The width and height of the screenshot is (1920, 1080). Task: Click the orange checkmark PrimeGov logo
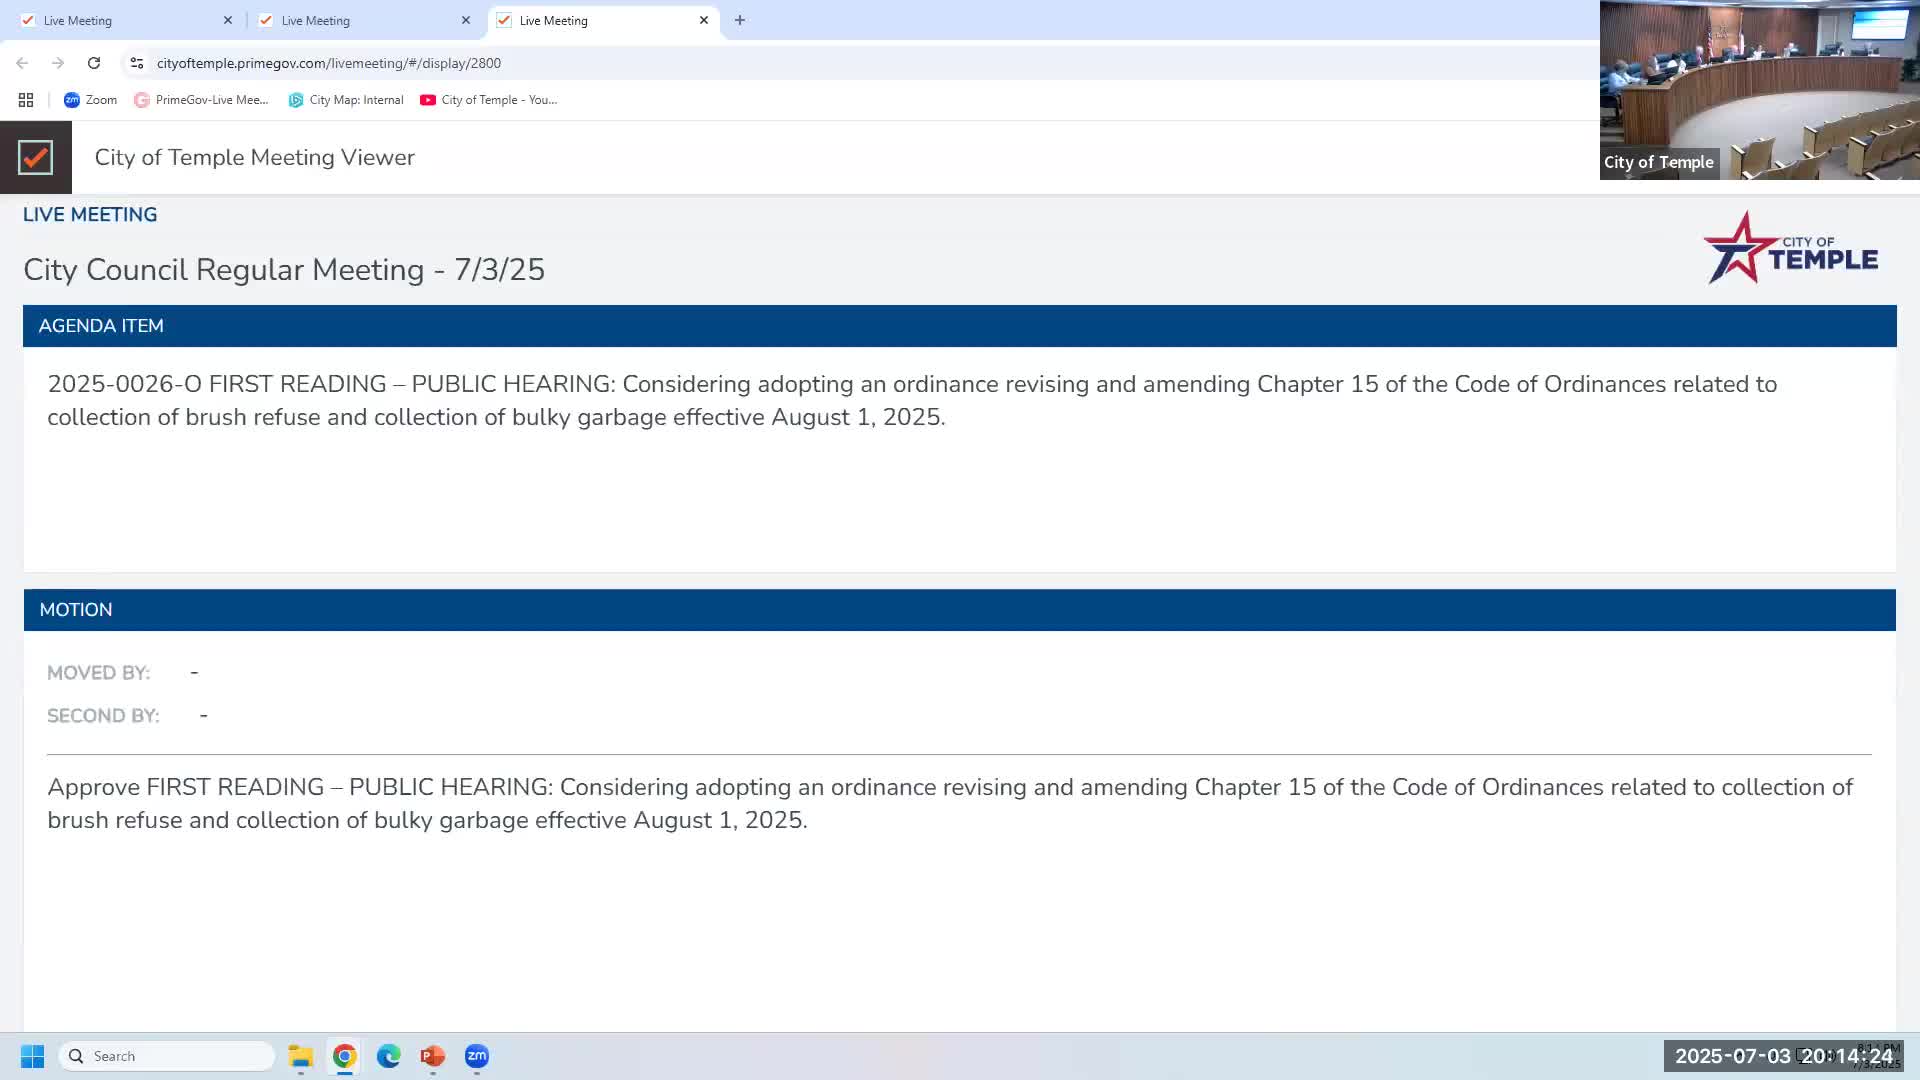coord(35,157)
